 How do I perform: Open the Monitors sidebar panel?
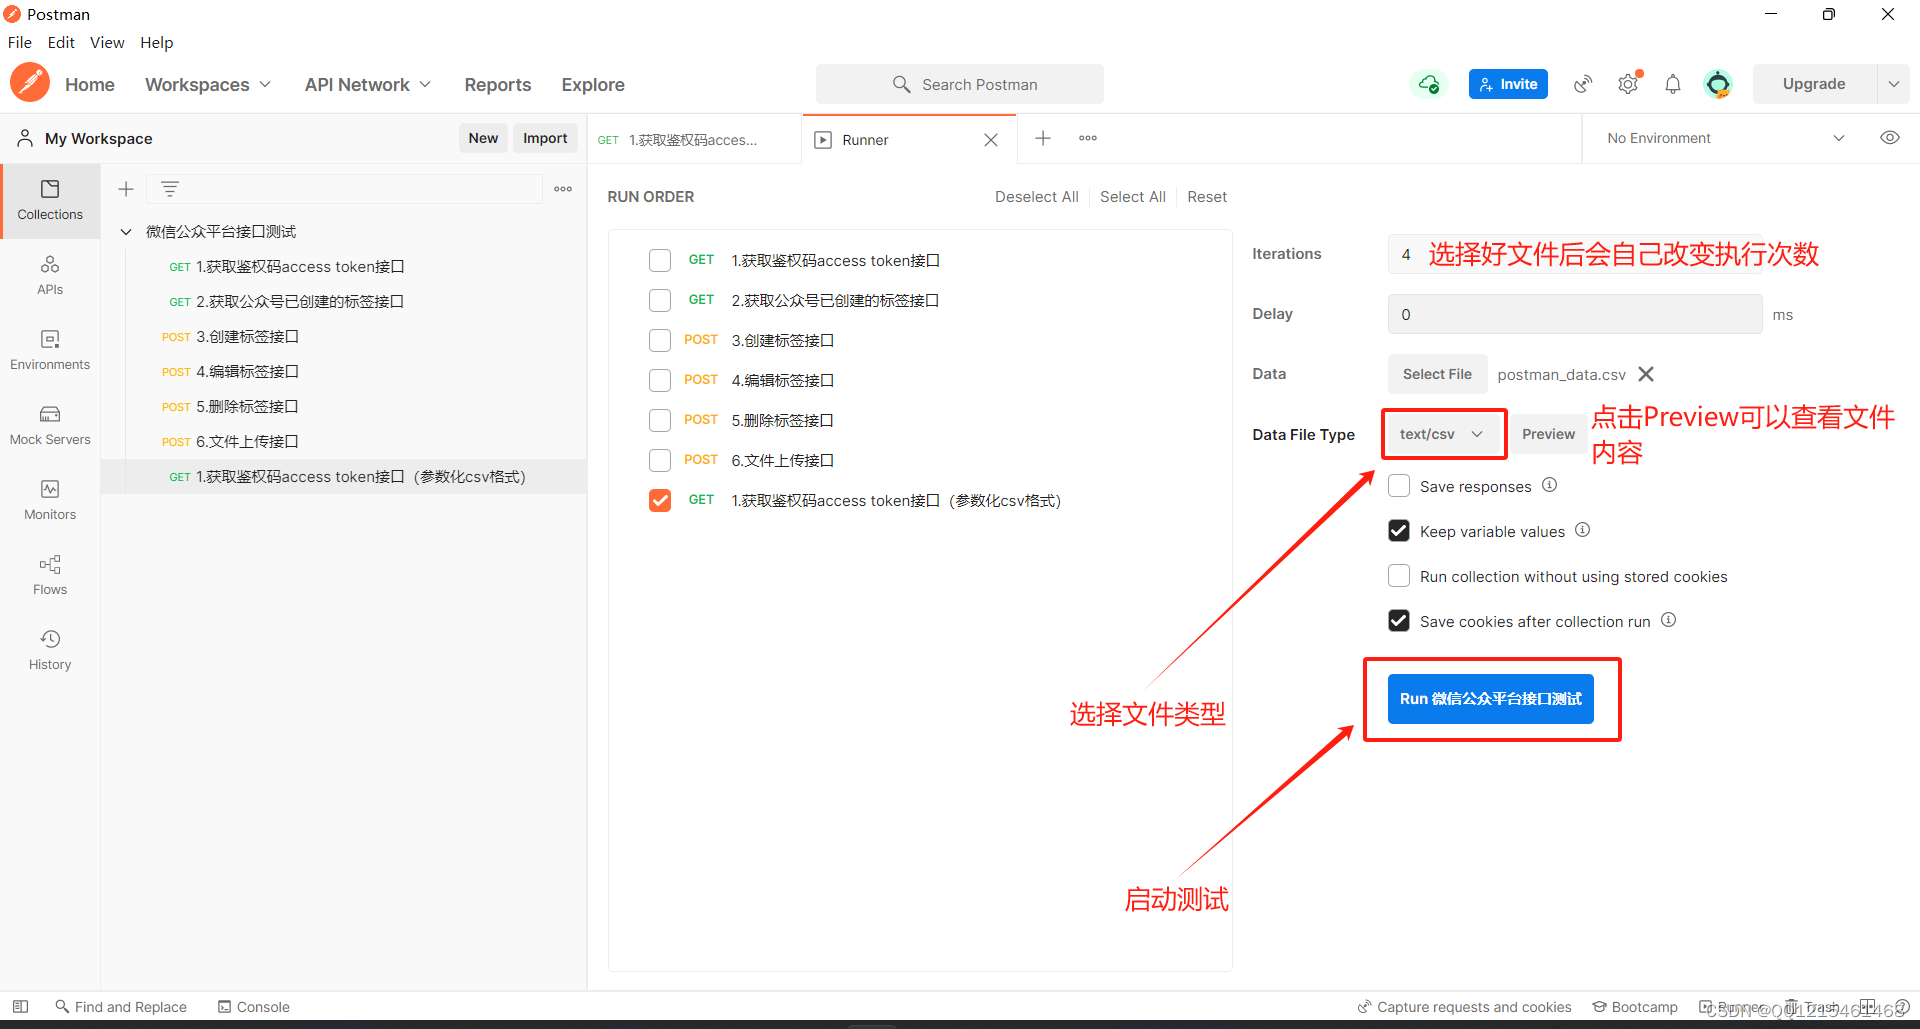point(50,500)
